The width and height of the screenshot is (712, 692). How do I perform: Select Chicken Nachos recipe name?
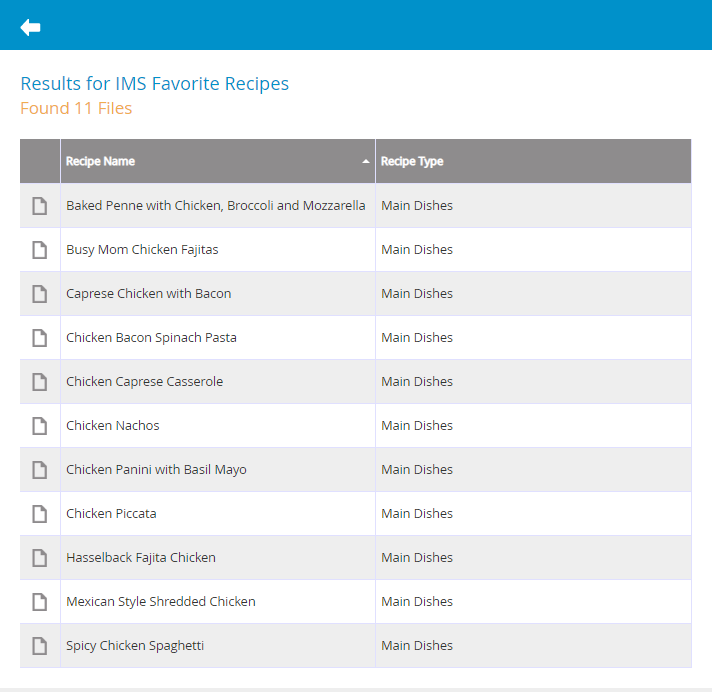[x=113, y=426]
